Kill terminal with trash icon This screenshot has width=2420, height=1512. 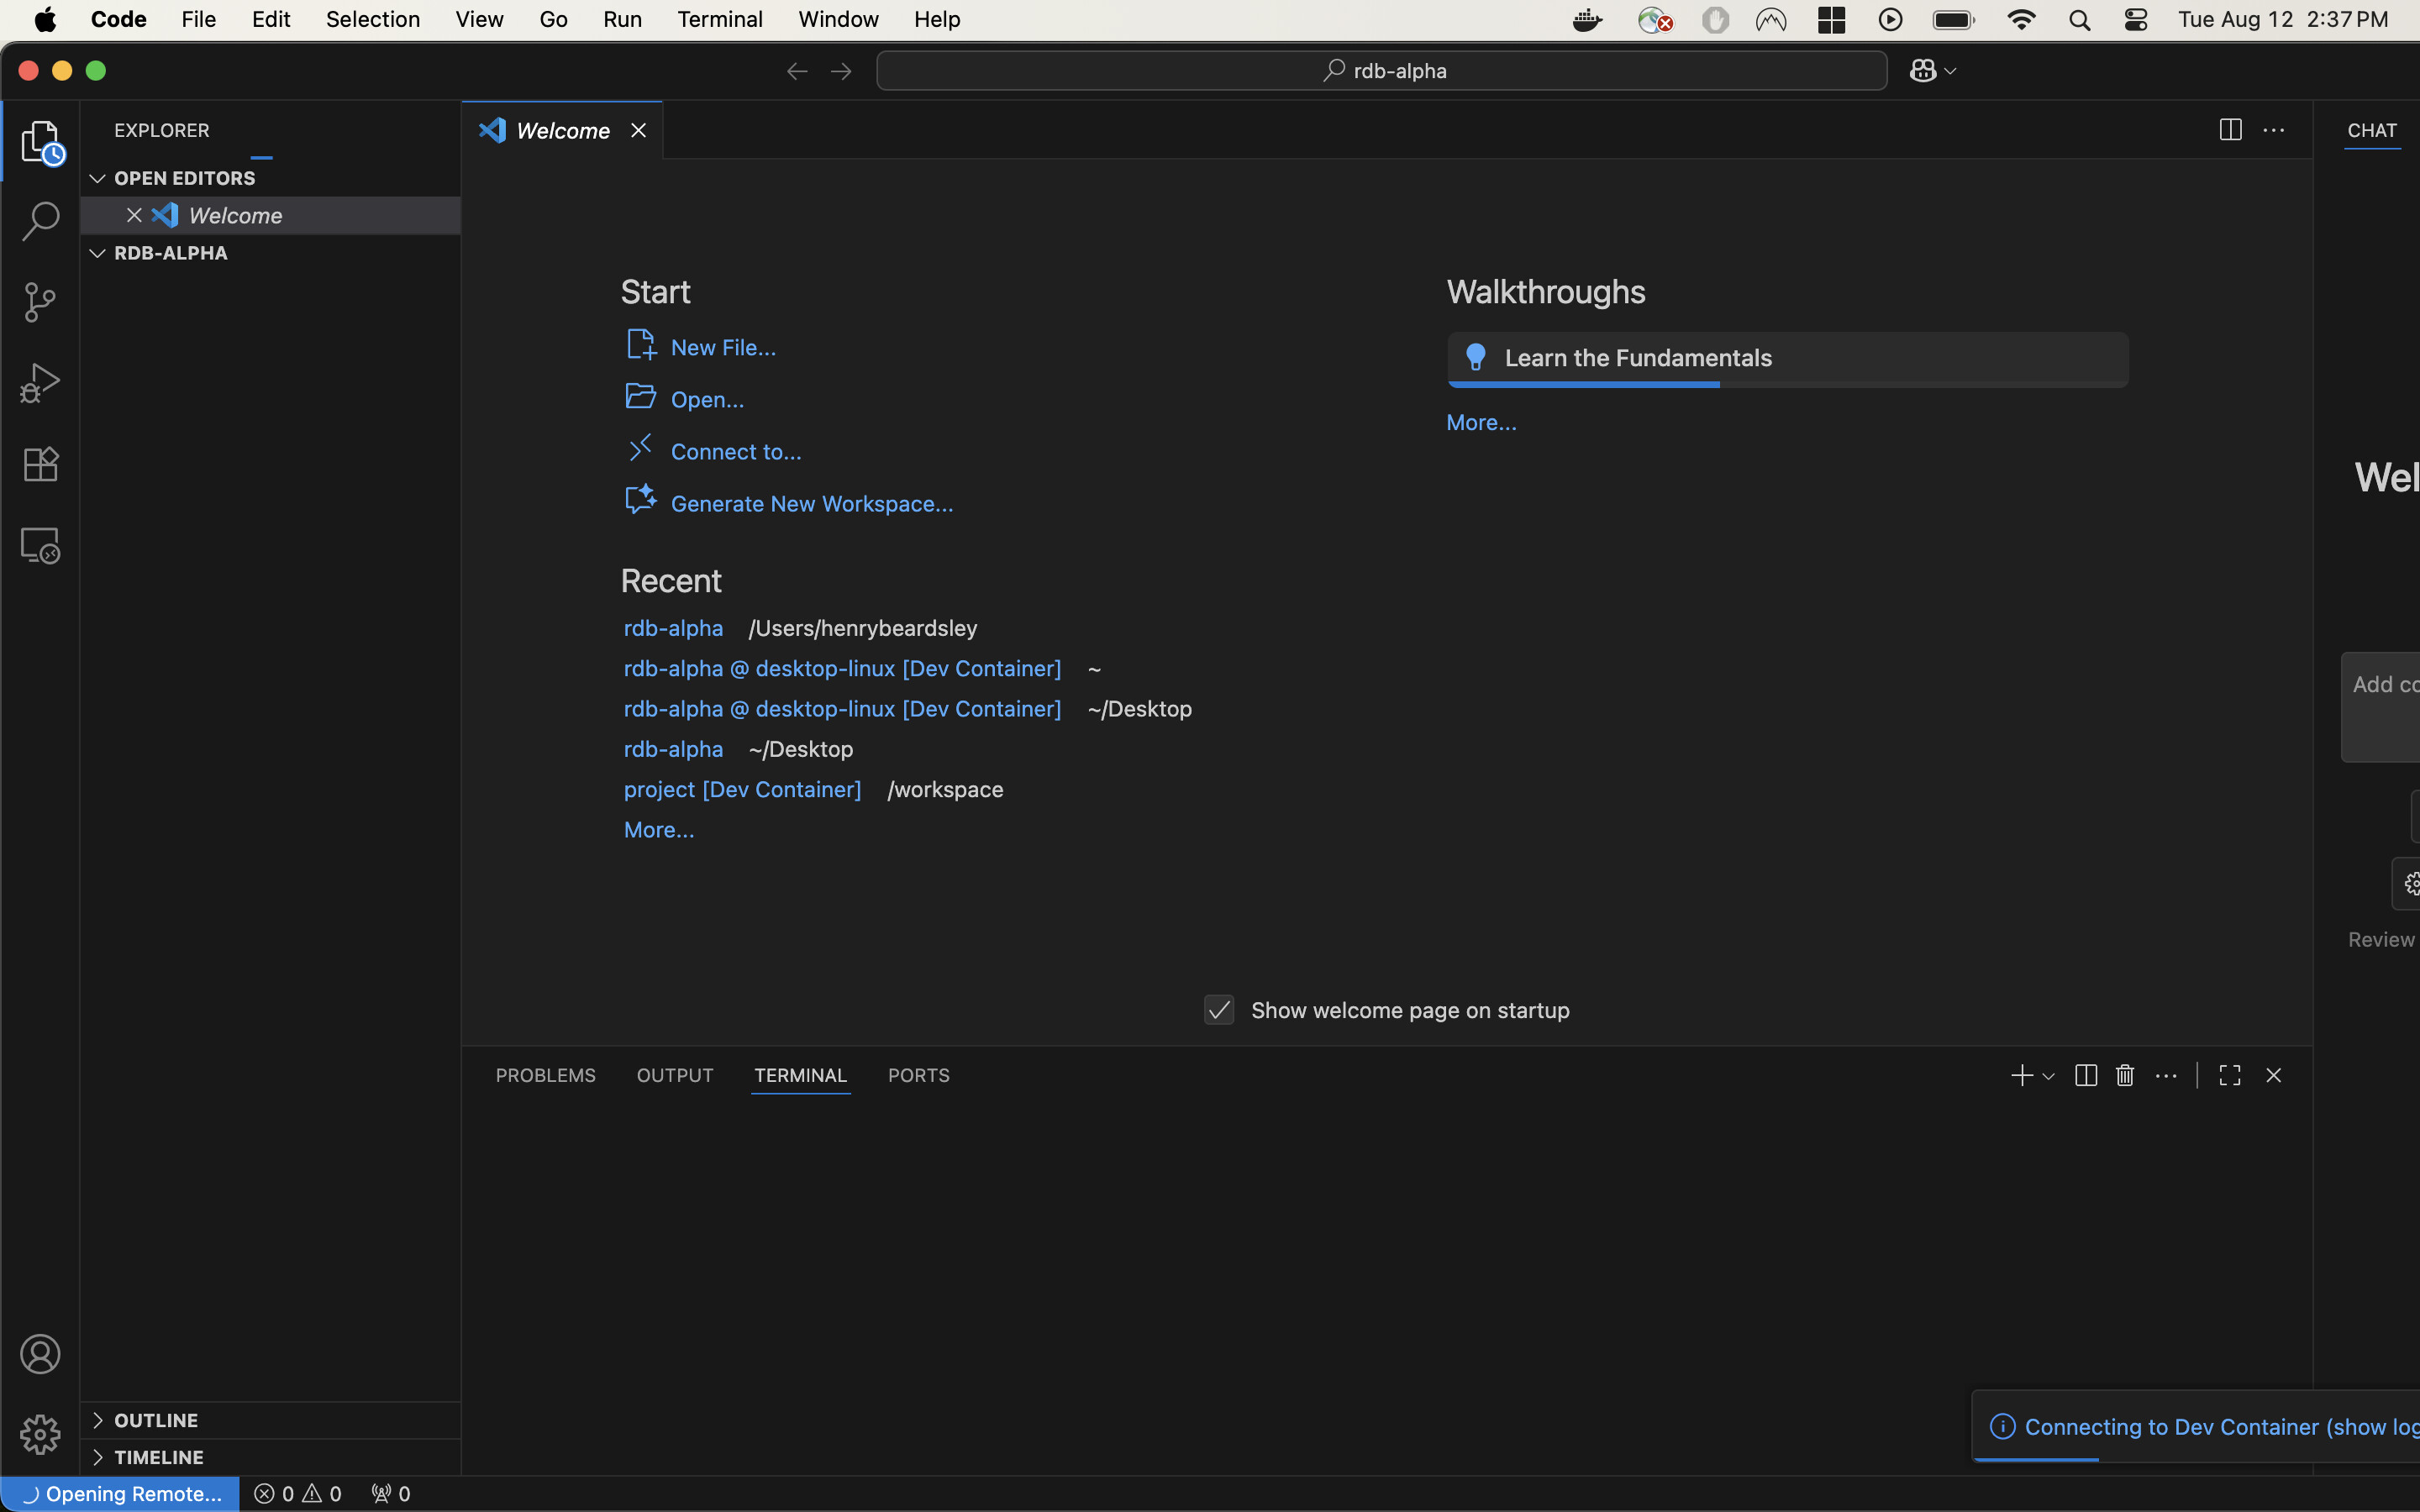tap(2125, 1075)
